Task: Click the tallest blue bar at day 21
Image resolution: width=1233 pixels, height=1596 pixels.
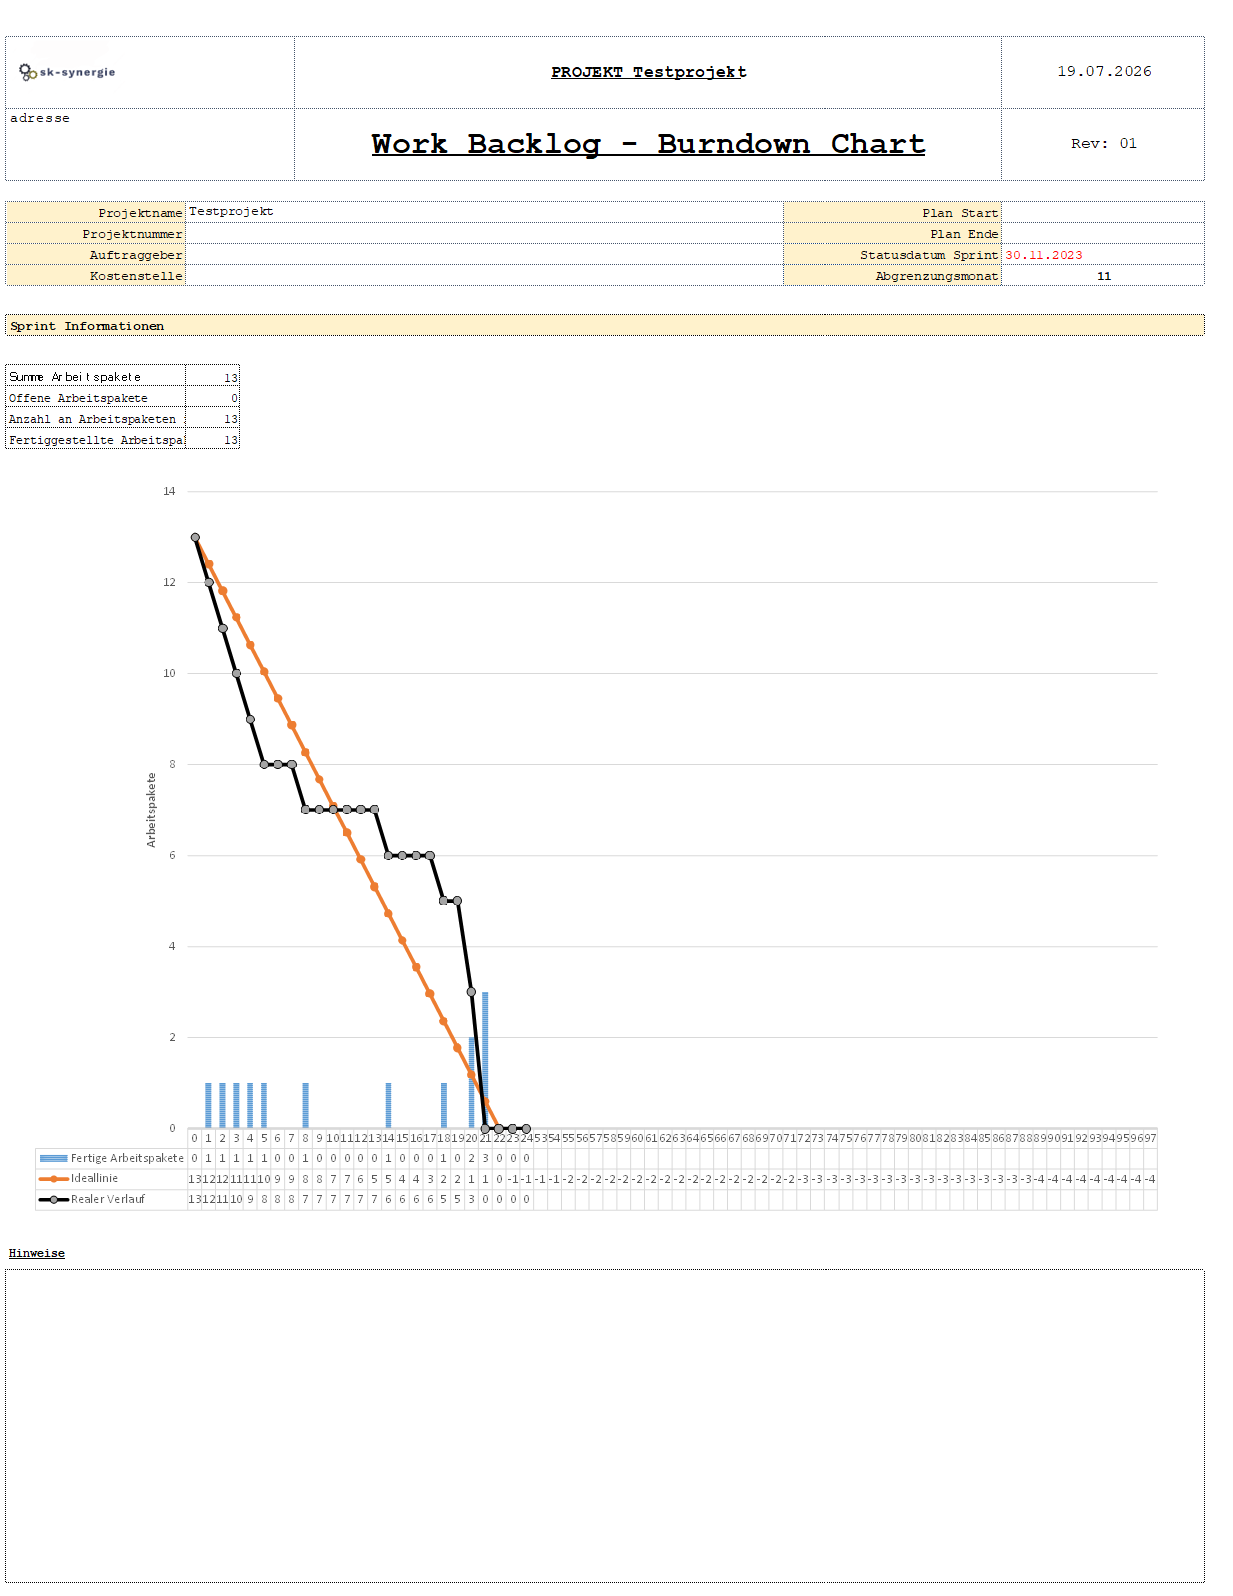Action: coord(485,1060)
